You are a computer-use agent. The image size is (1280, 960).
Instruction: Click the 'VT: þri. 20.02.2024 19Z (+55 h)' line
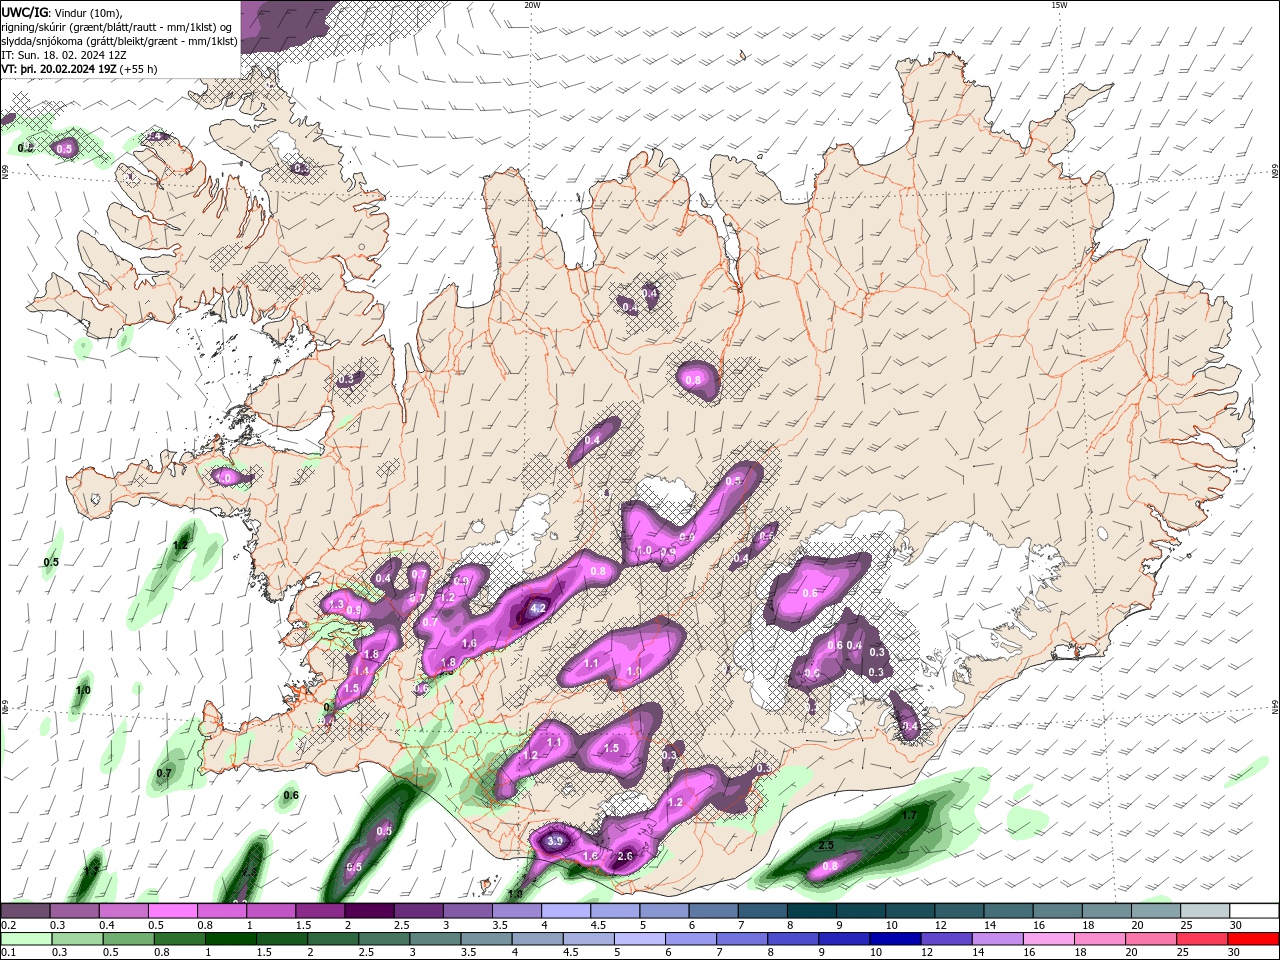point(79,69)
